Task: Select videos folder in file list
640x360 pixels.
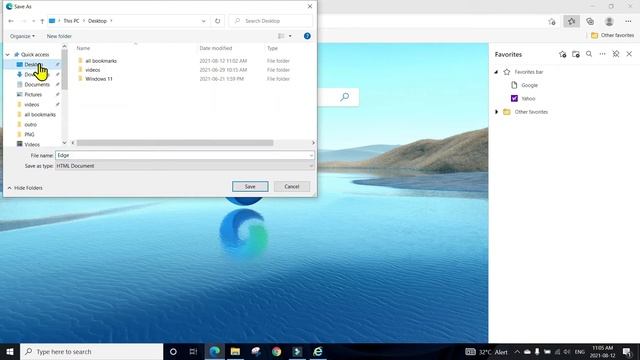Action: 93,70
